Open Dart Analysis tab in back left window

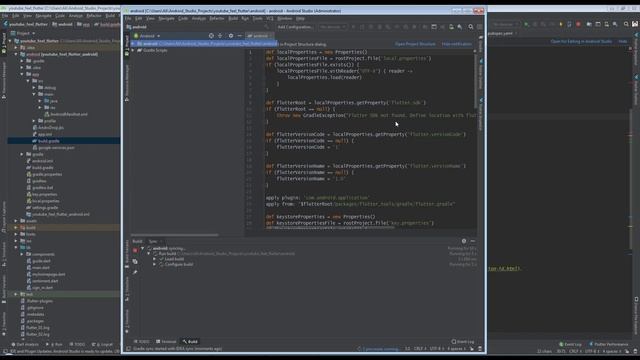pyautogui.click(x=25, y=344)
